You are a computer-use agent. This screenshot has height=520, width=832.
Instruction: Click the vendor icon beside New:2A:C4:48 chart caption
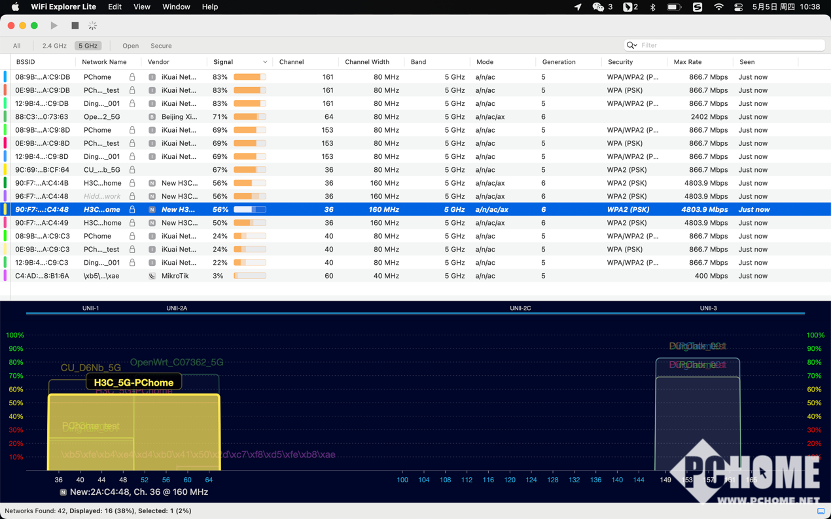coord(64,492)
